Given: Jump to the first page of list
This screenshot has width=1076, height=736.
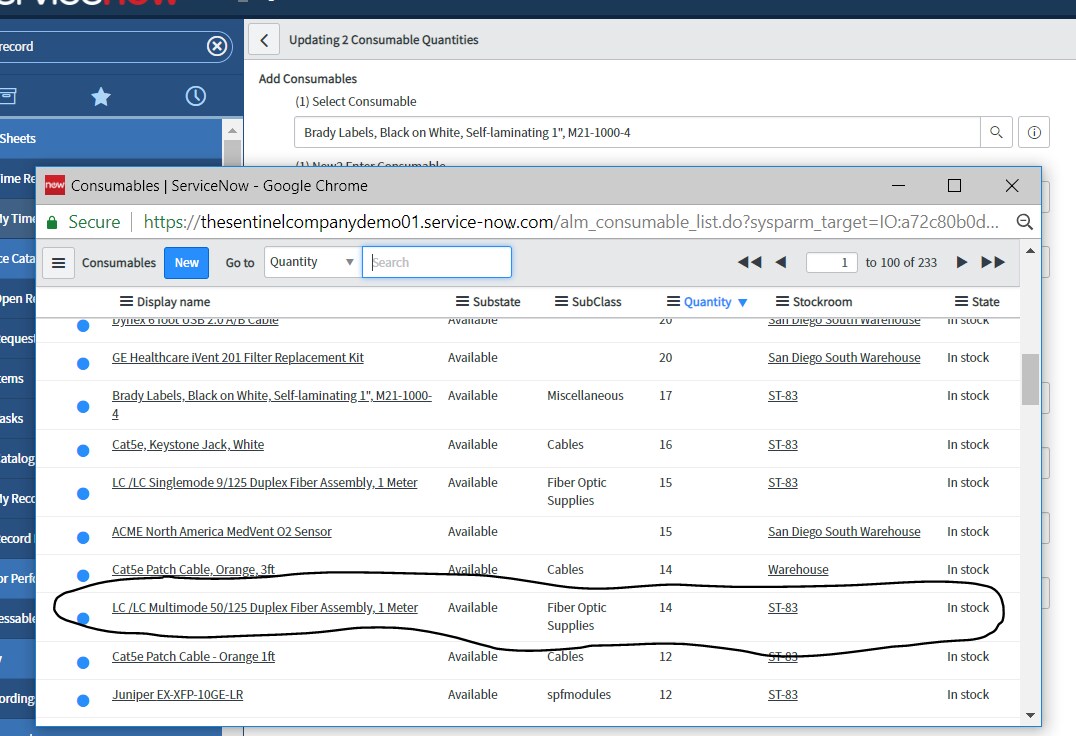Looking at the screenshot, I should point(749,262).
